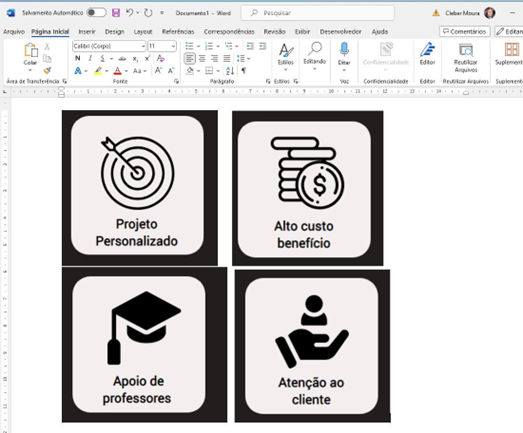
Task: Open the red font color picker
Action: pyautogui.click(x=117, y=71)
